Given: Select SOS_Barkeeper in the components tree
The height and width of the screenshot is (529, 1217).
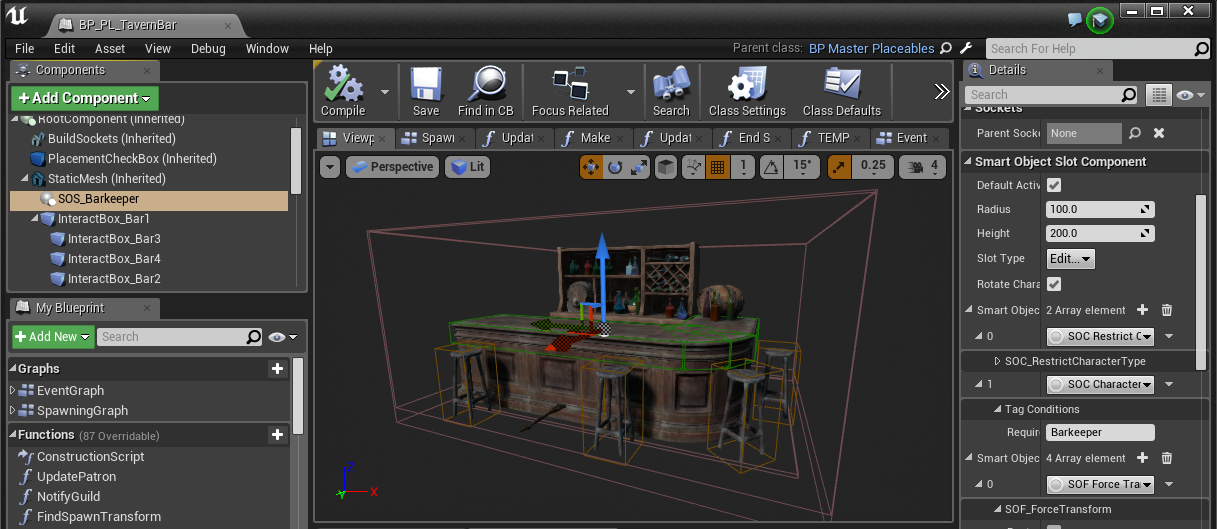Looking at the screenshot, I should [x=96, y=199].
